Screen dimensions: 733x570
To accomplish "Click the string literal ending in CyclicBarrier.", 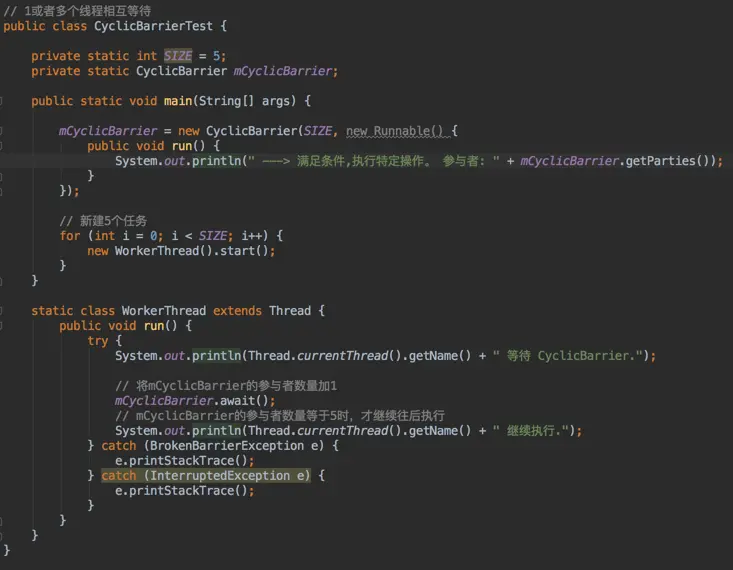I will [568, 356].
